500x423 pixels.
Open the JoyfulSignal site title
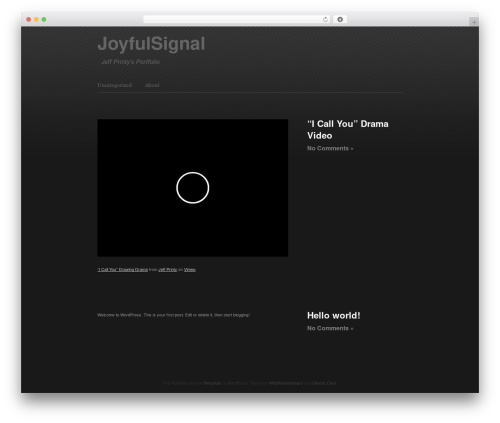(x=151, y=44)
